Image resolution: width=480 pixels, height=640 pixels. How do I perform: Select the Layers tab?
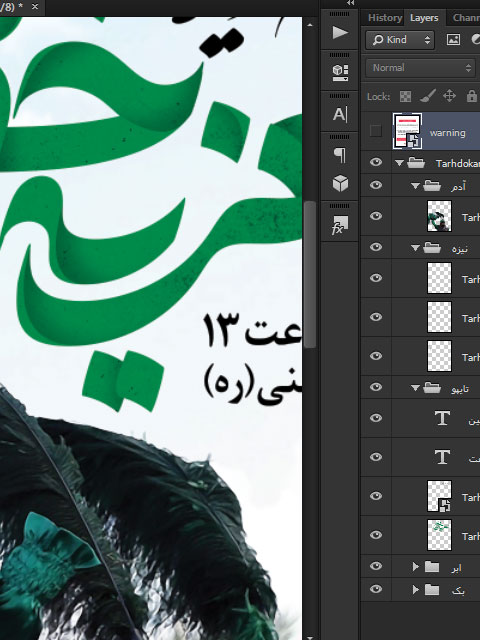[424, 18]
